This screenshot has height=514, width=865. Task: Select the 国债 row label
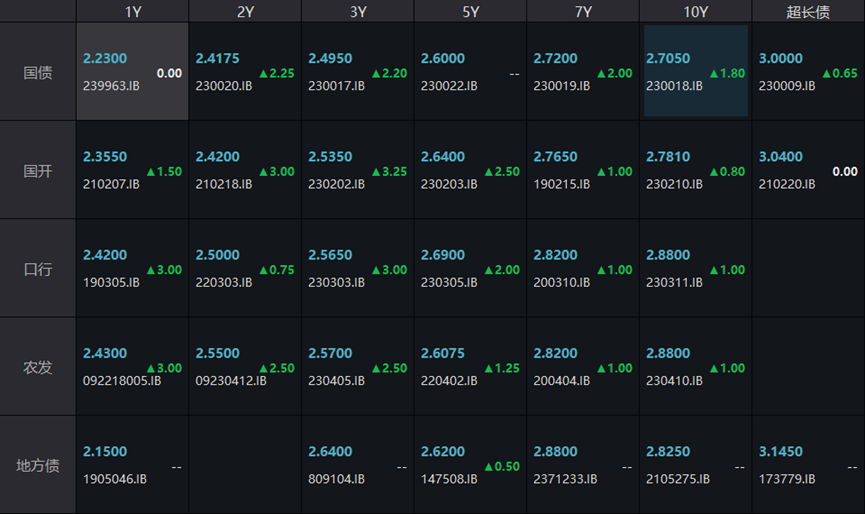point(38,73)
